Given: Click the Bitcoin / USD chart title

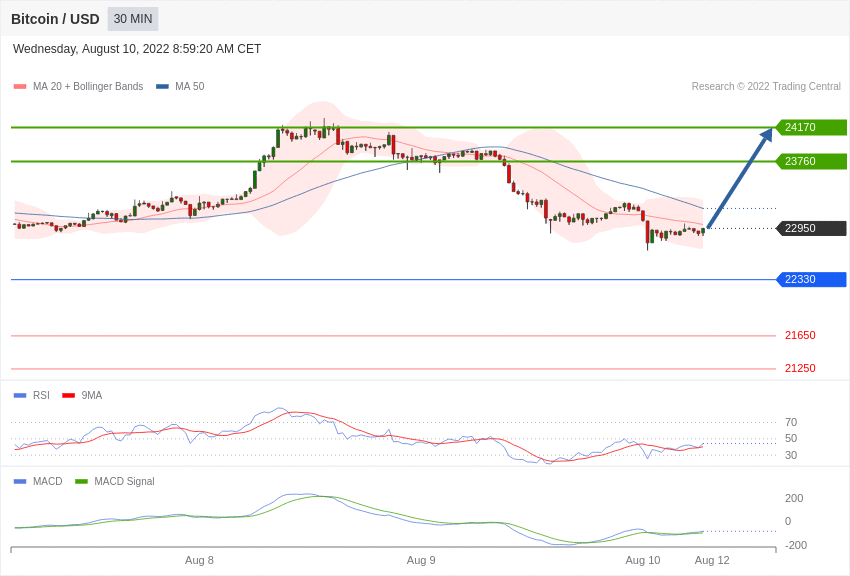Looking at the screenshot, I should pos(55,19).
